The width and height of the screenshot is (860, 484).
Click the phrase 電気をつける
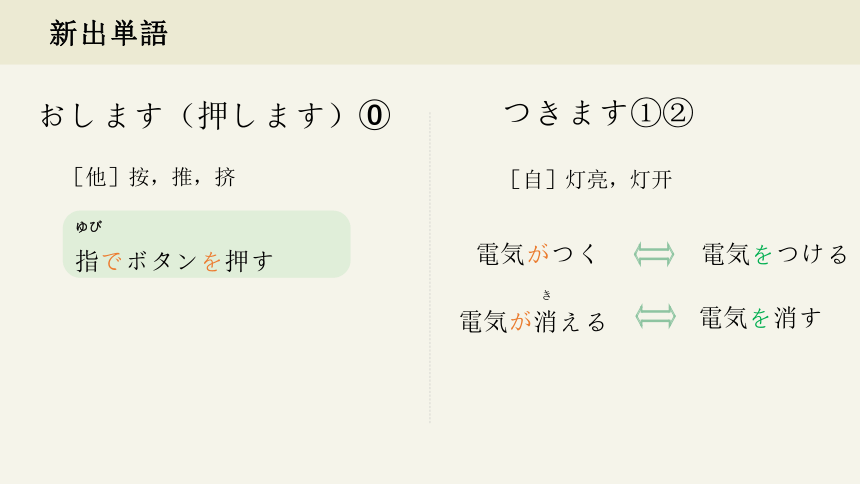click(x=775, y=254)
